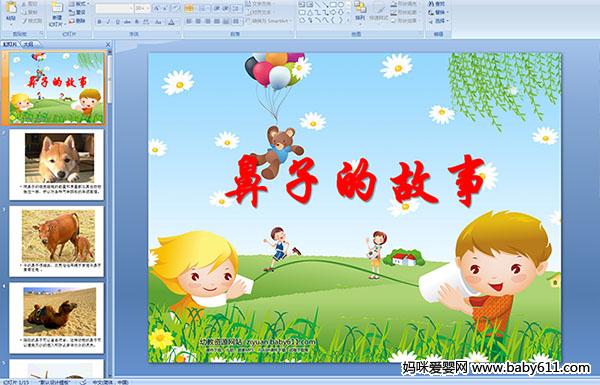Click the Replace button in editing group
The image size is (600, 385).
point(437,12)
